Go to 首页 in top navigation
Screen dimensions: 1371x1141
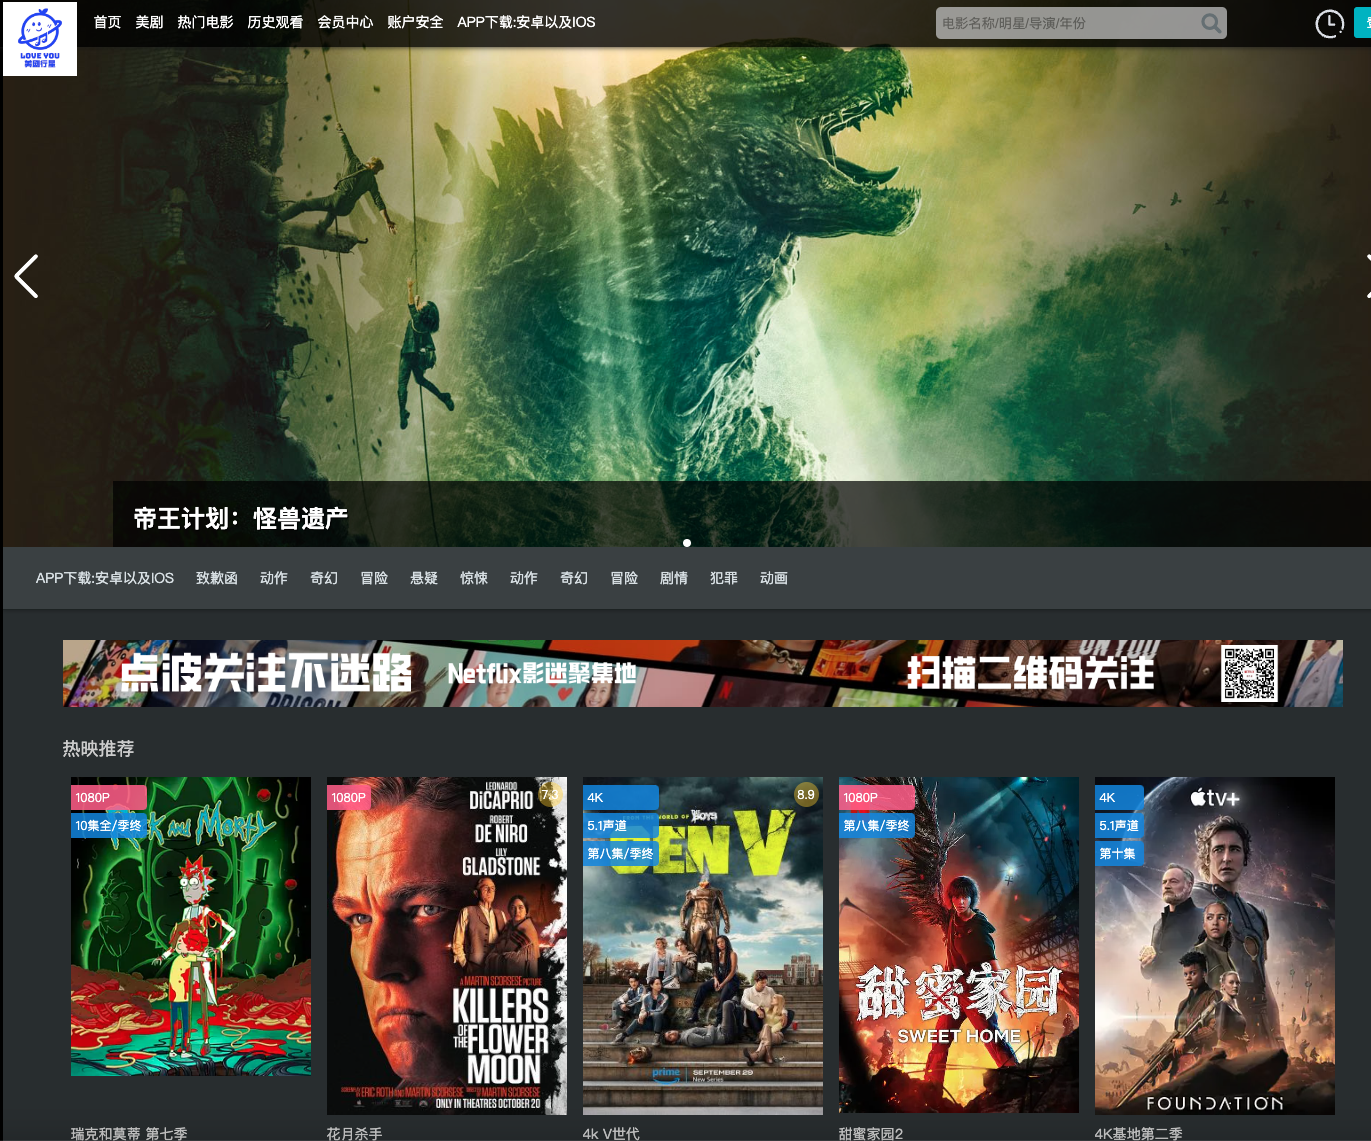107,22
